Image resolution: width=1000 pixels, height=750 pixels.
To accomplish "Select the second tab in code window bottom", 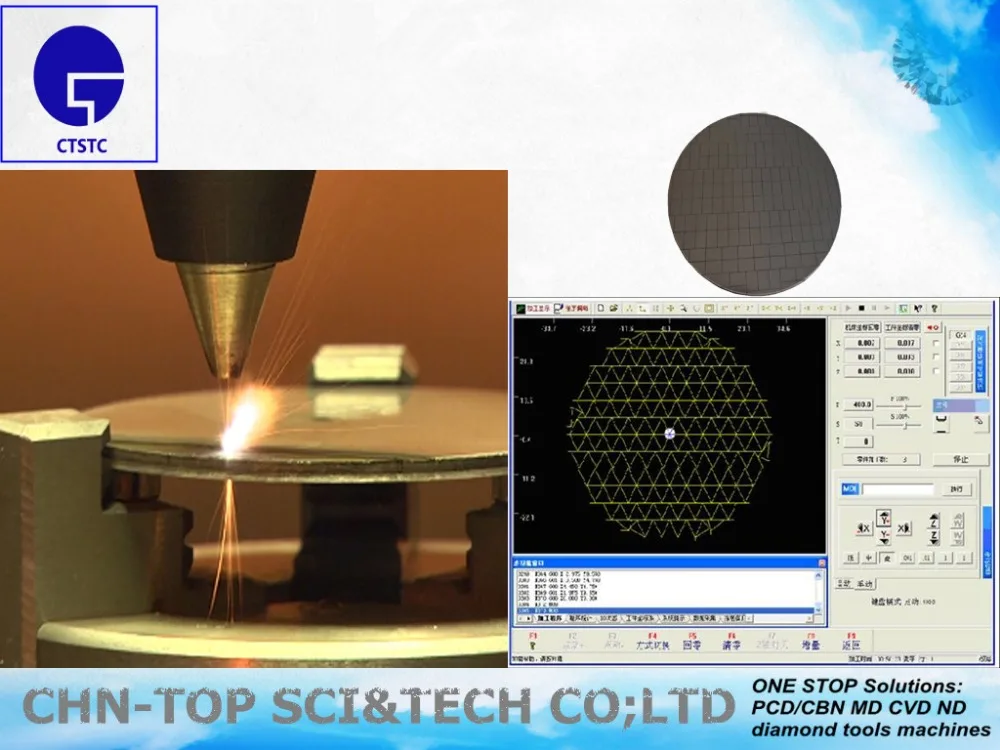I will click(x=581, y=618).
